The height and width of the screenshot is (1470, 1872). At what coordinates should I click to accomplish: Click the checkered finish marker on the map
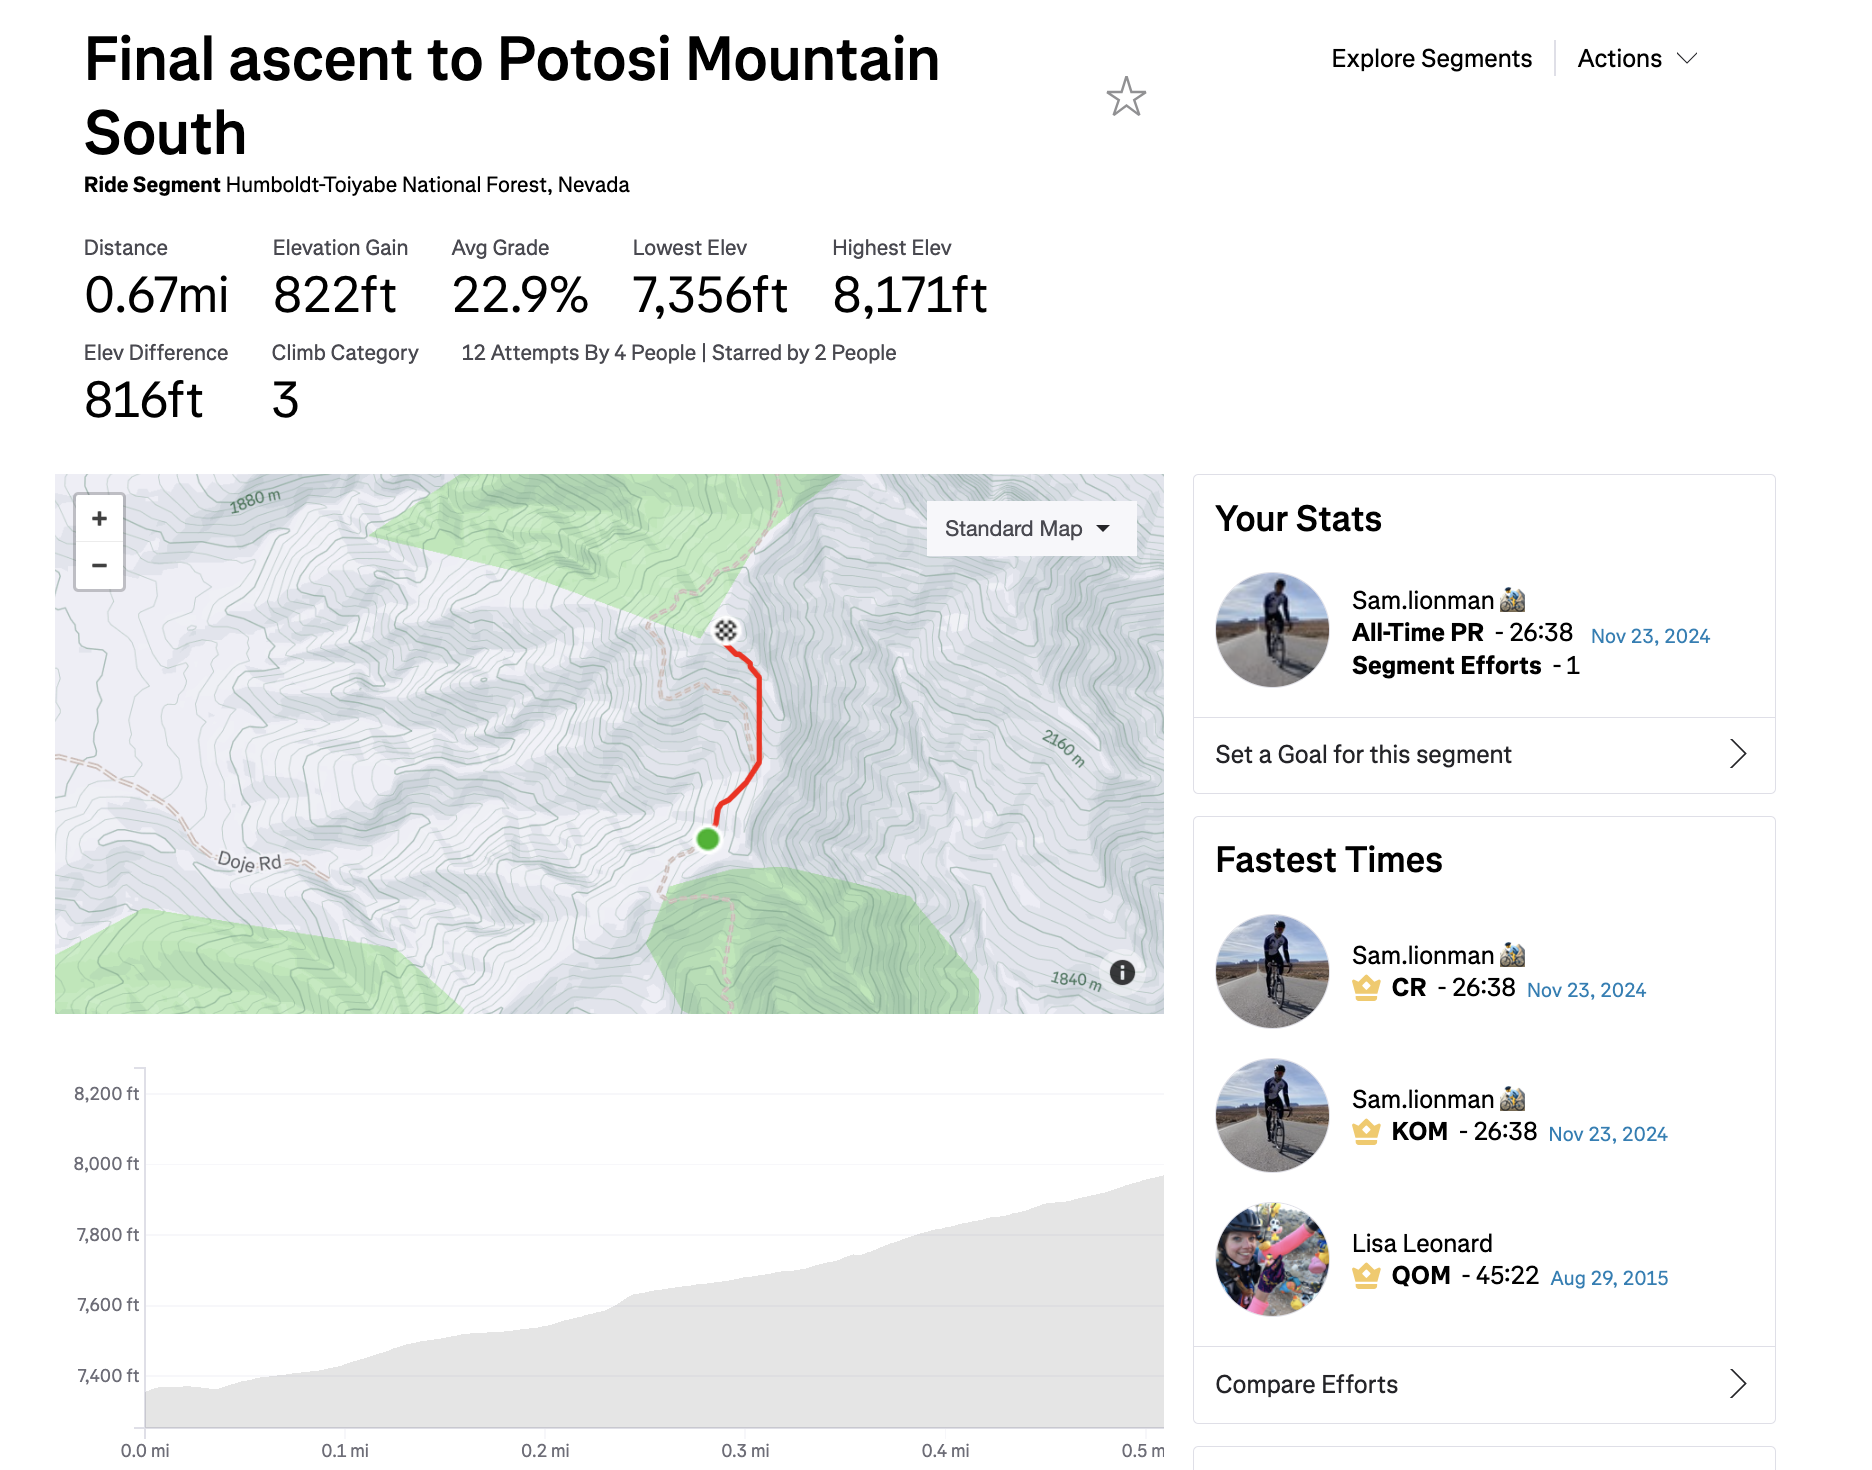pos(726,630)
